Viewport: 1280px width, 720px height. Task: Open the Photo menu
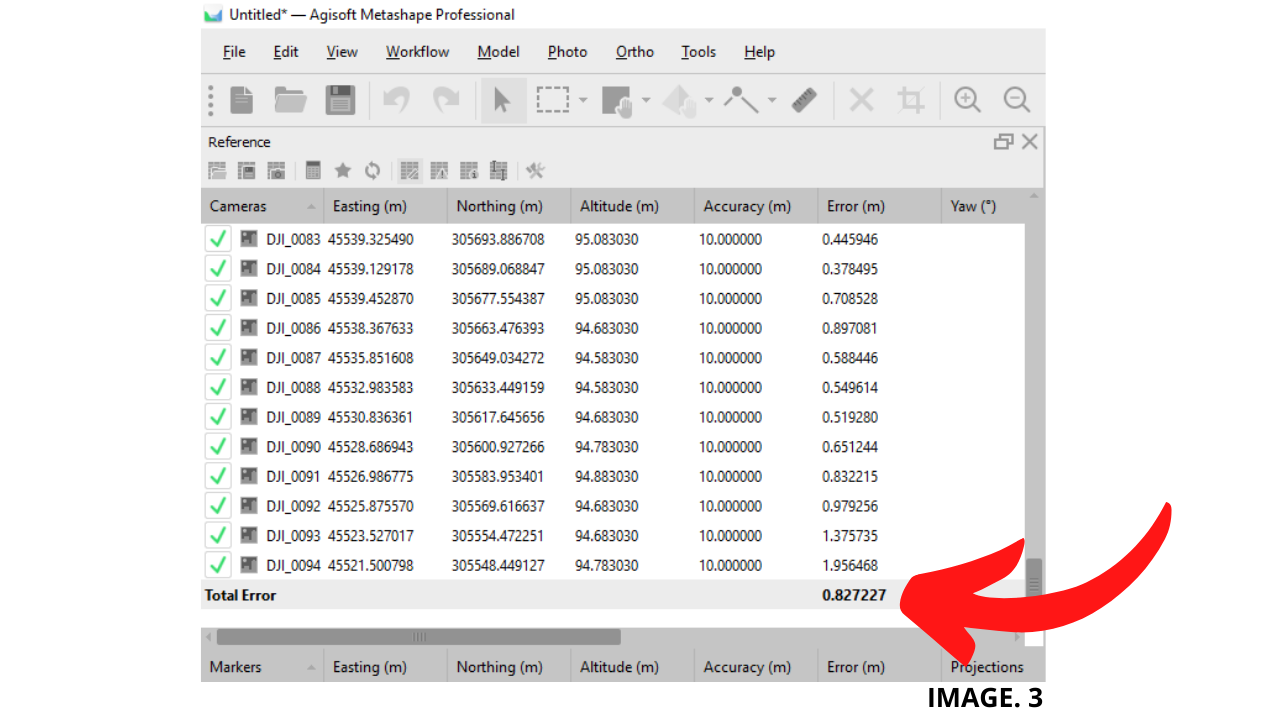(567, 52)
